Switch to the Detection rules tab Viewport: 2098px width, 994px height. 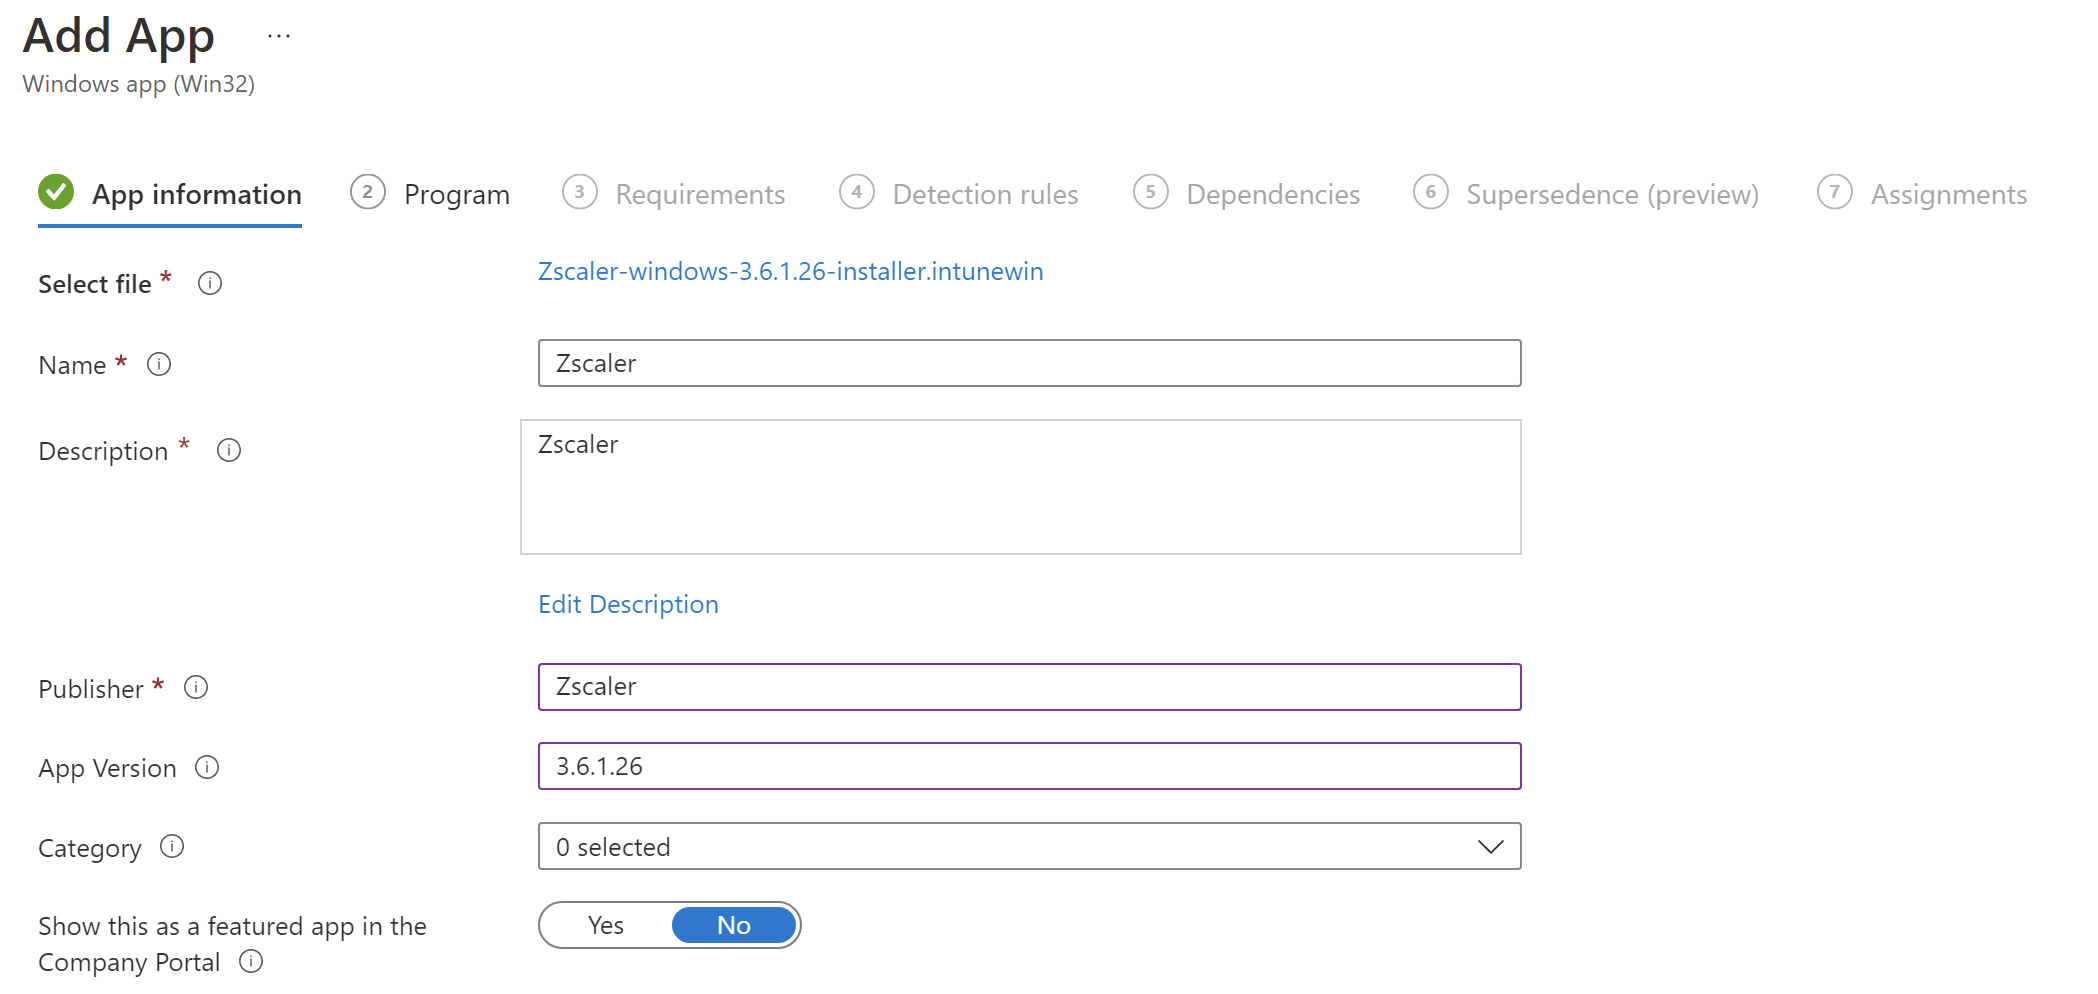pos(985,193)
